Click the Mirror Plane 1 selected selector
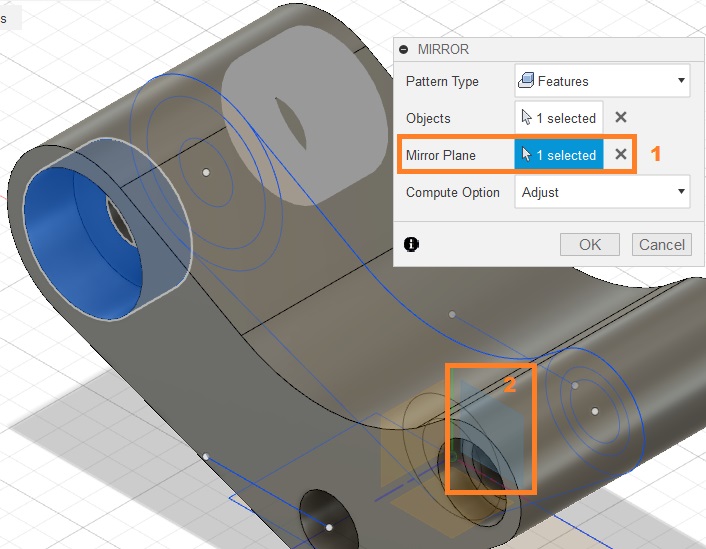 coord(558,154)
